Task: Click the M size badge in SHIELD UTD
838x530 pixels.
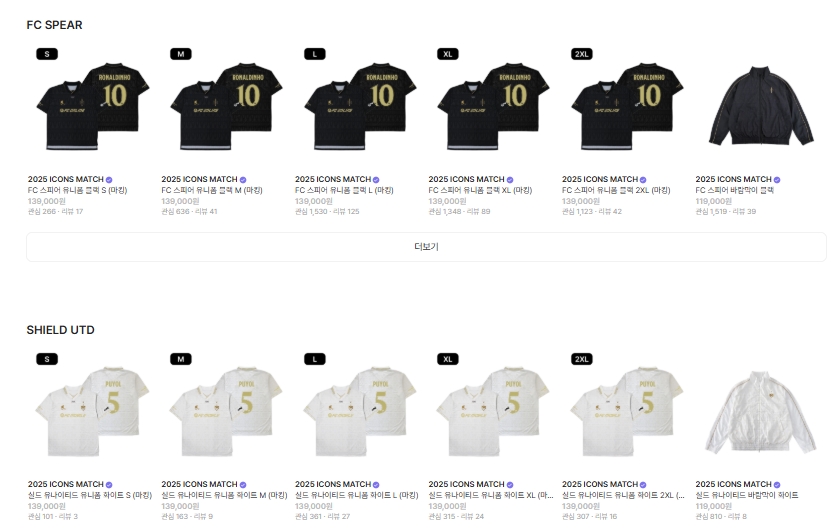Action: pyautogui.click(x=181, y=359)
